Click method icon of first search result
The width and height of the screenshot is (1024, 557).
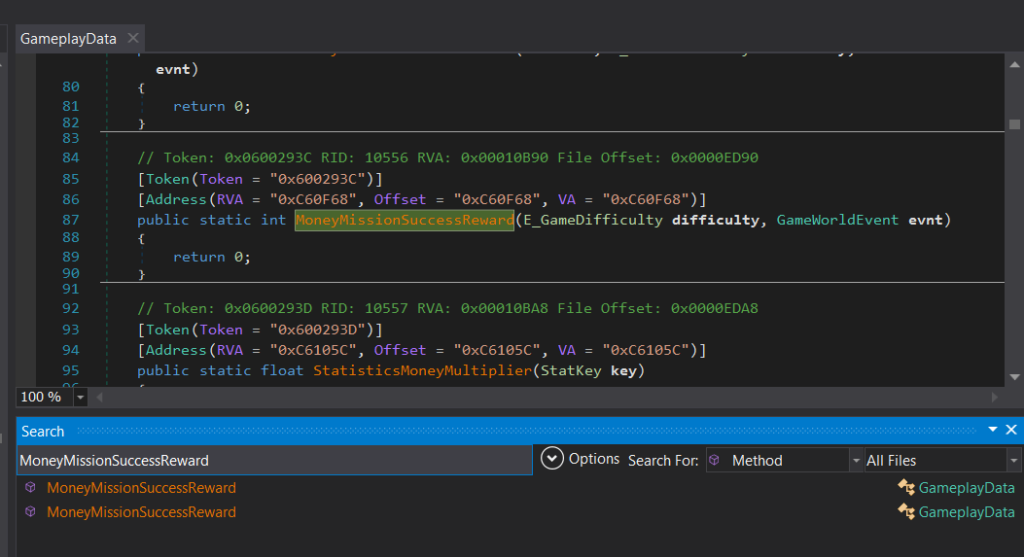(x=30, y=487)
